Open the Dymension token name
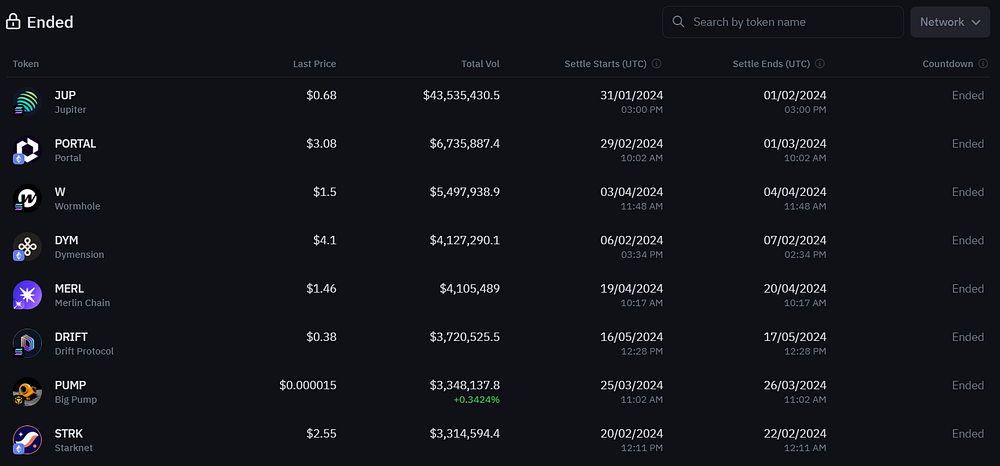Image resolution: width=1000 pixels, height=466 pixels. click(x=79, y=255)
